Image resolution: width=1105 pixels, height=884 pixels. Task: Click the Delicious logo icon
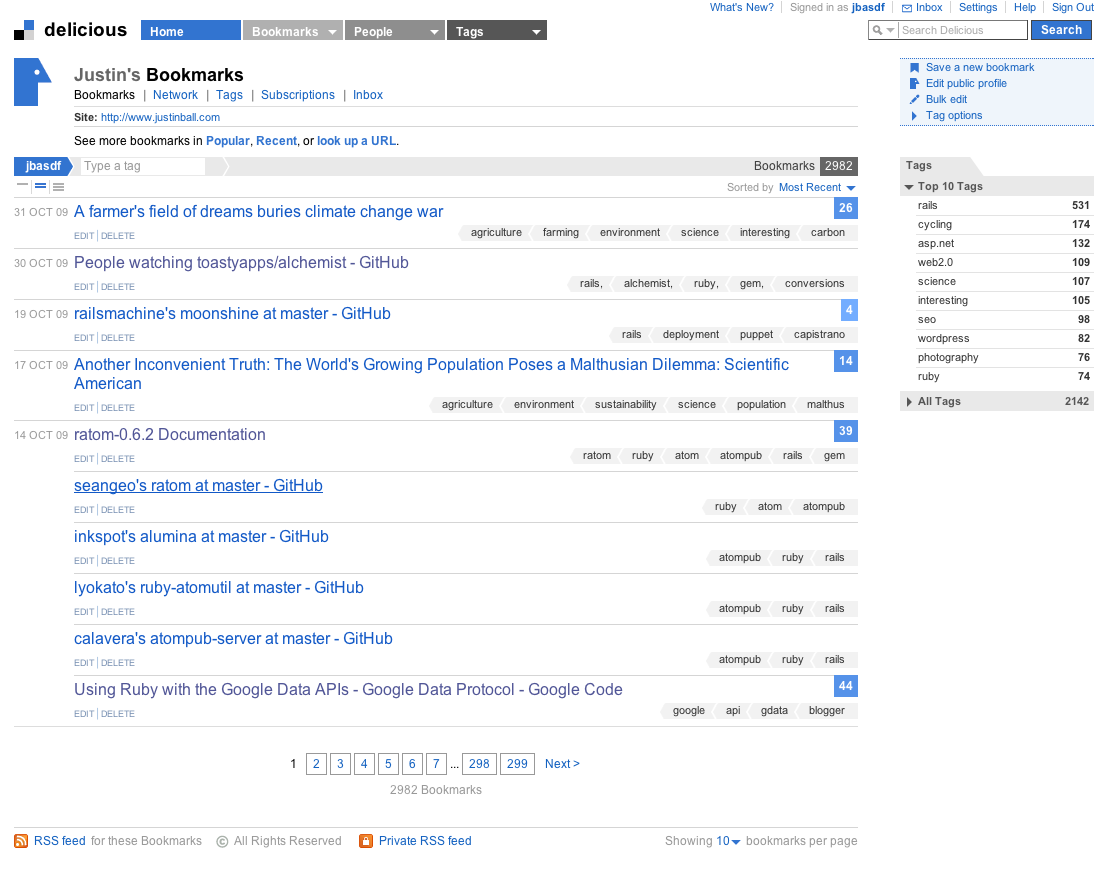tap(24, 30)
